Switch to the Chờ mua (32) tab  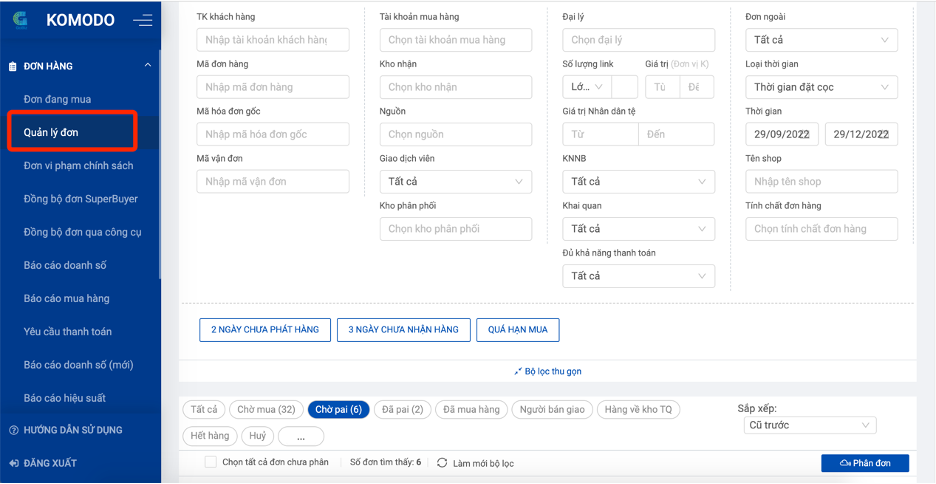[x=265, y=410]
